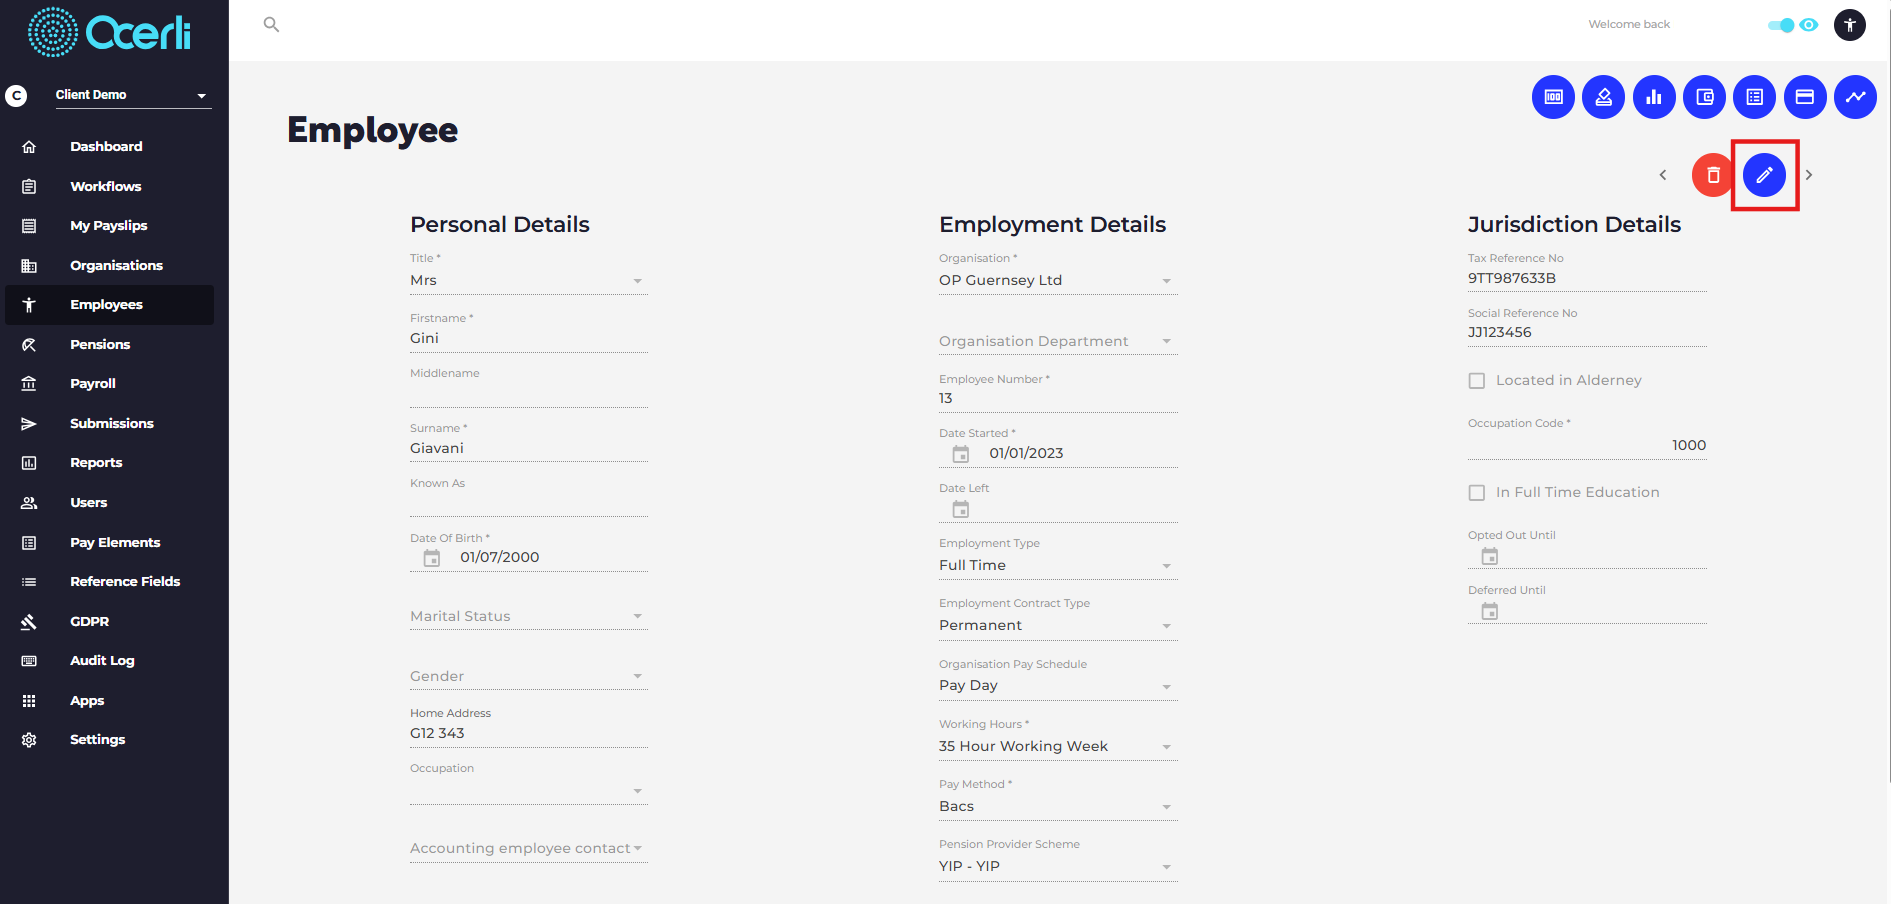Click the payment card round button

1805,97
